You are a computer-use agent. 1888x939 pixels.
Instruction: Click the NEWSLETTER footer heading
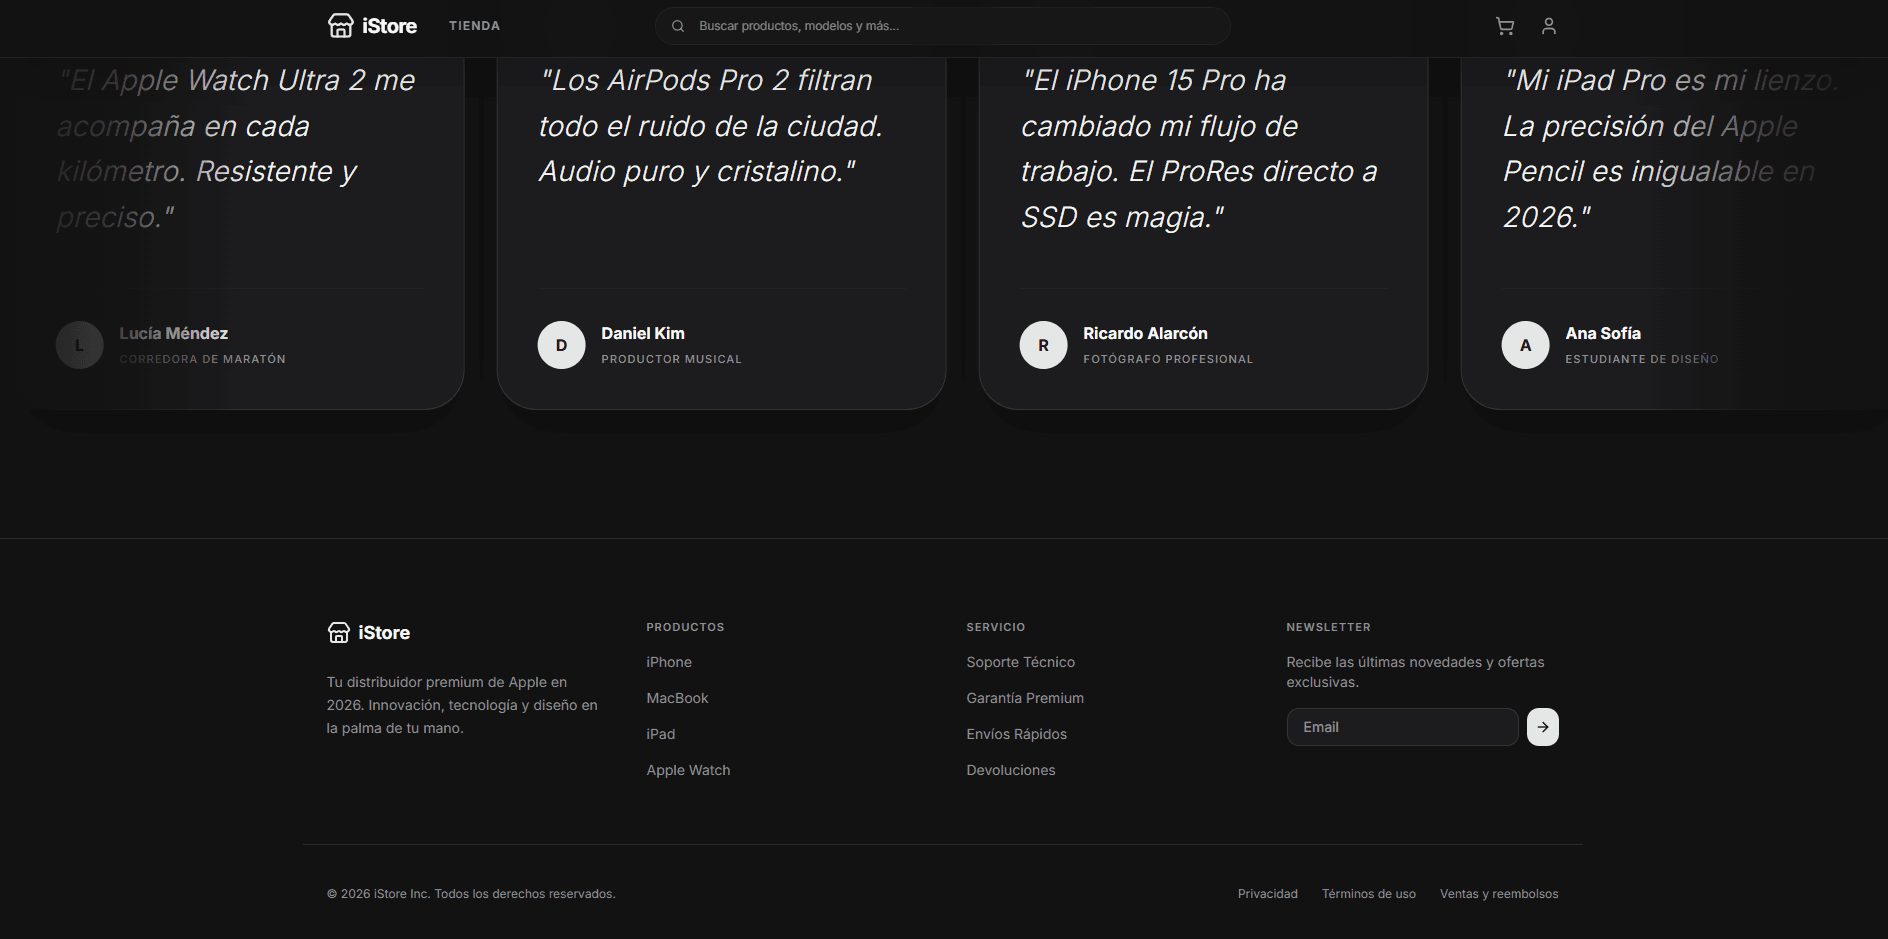pyautogui.click(x=1328, y=627)
